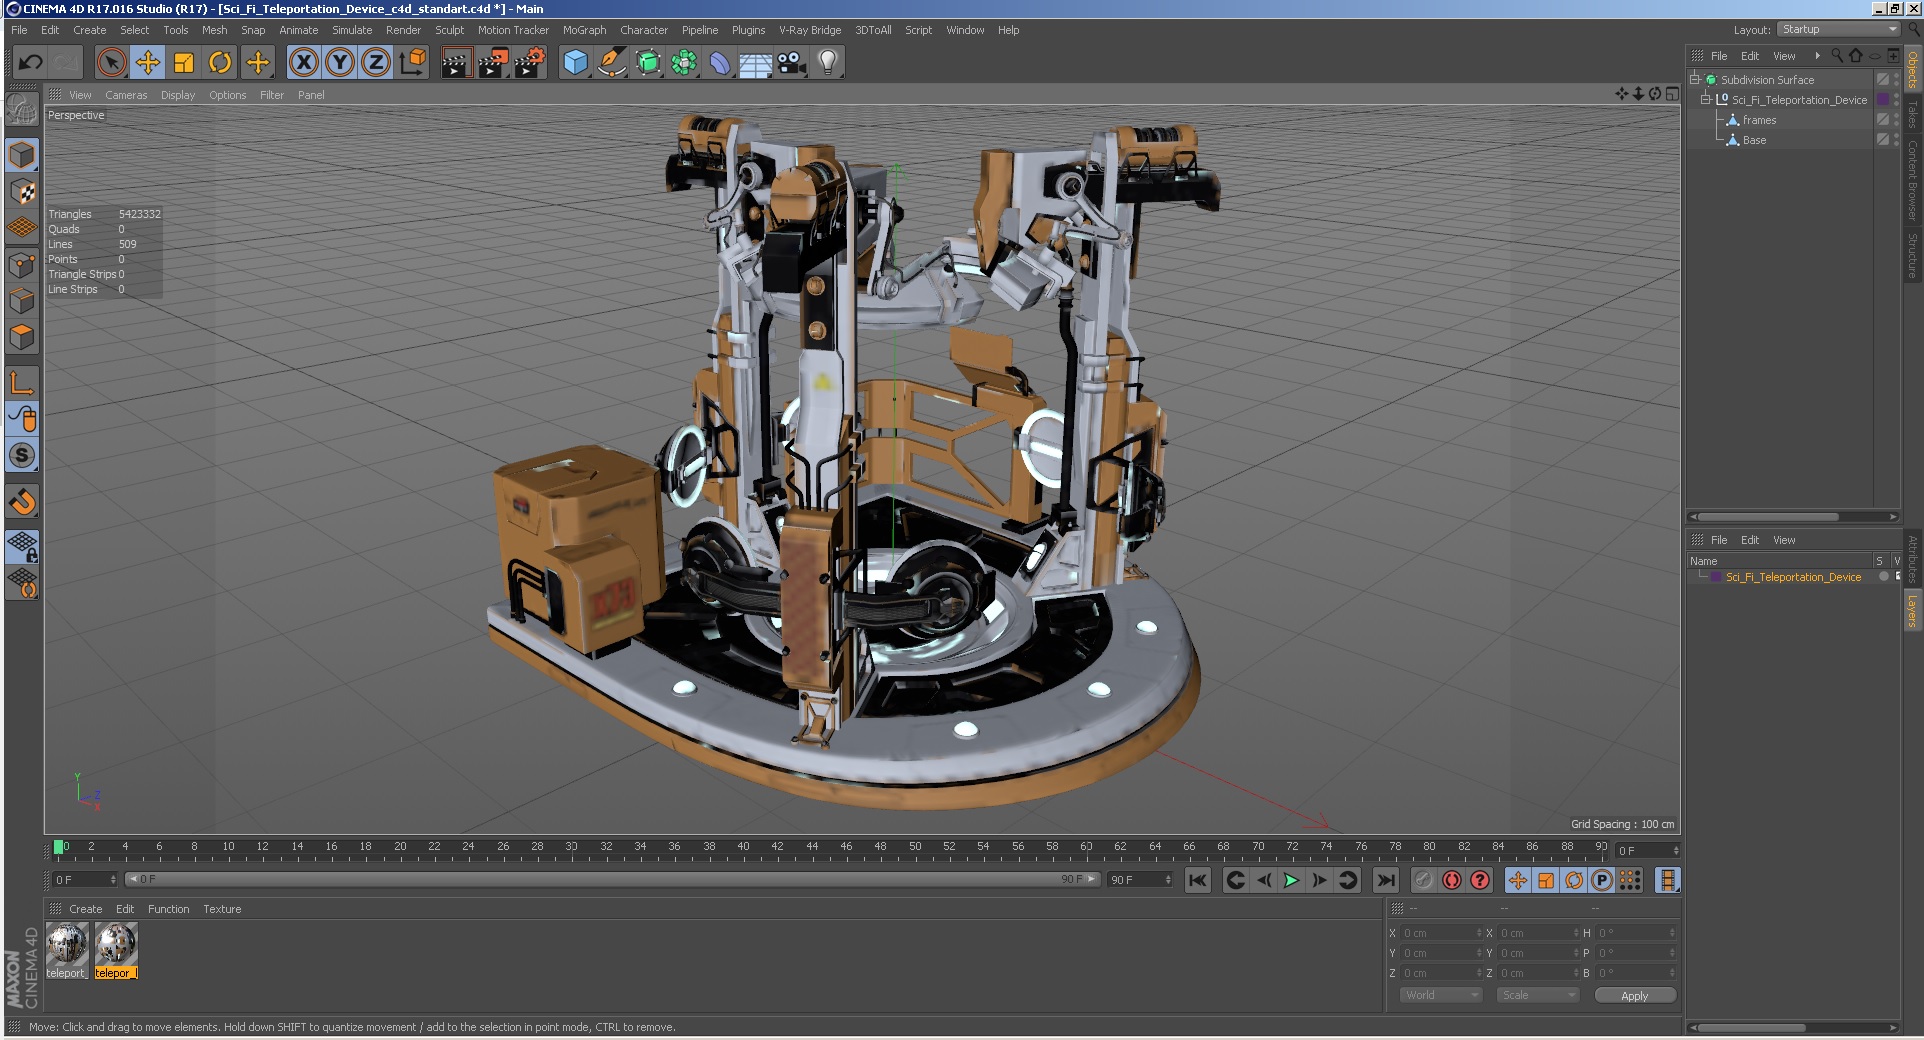Click Render View clapperboard icon
This screenshot has width=1924, height=1040.
[x=456, y=63]
